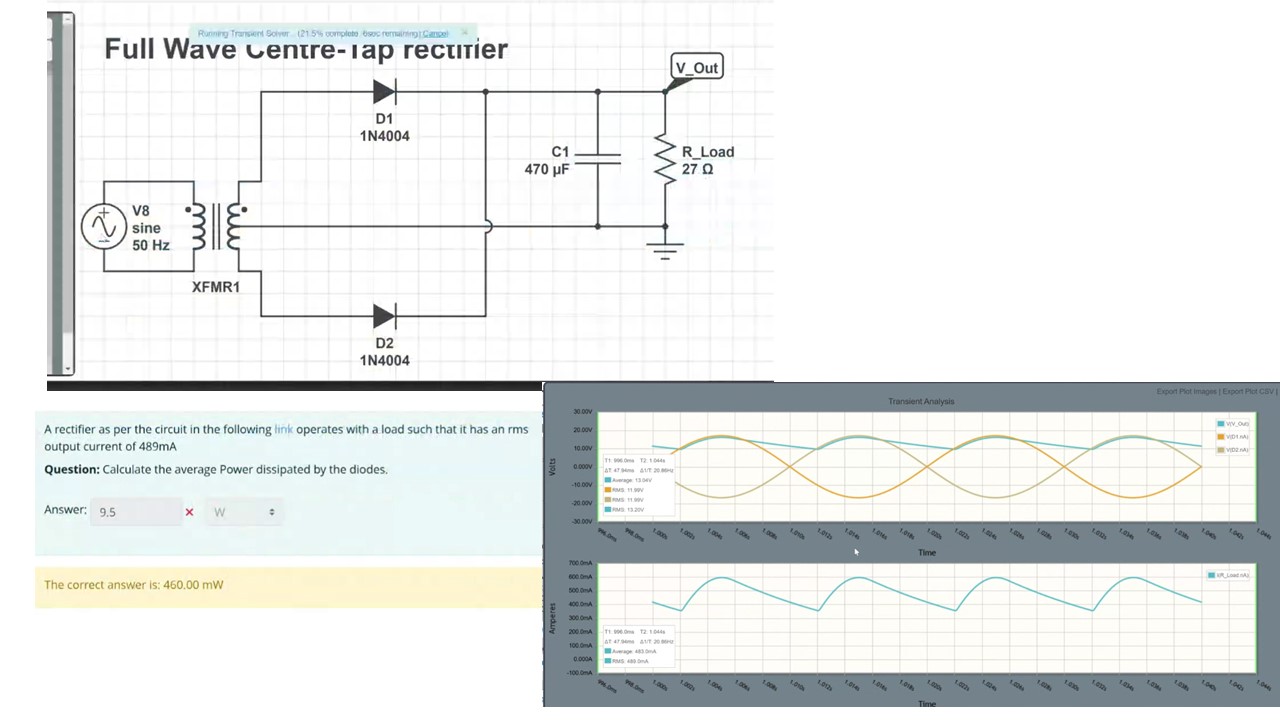
Task: Toggle the V(V_Out) trace in the legend
Action: click(1237, 424)
